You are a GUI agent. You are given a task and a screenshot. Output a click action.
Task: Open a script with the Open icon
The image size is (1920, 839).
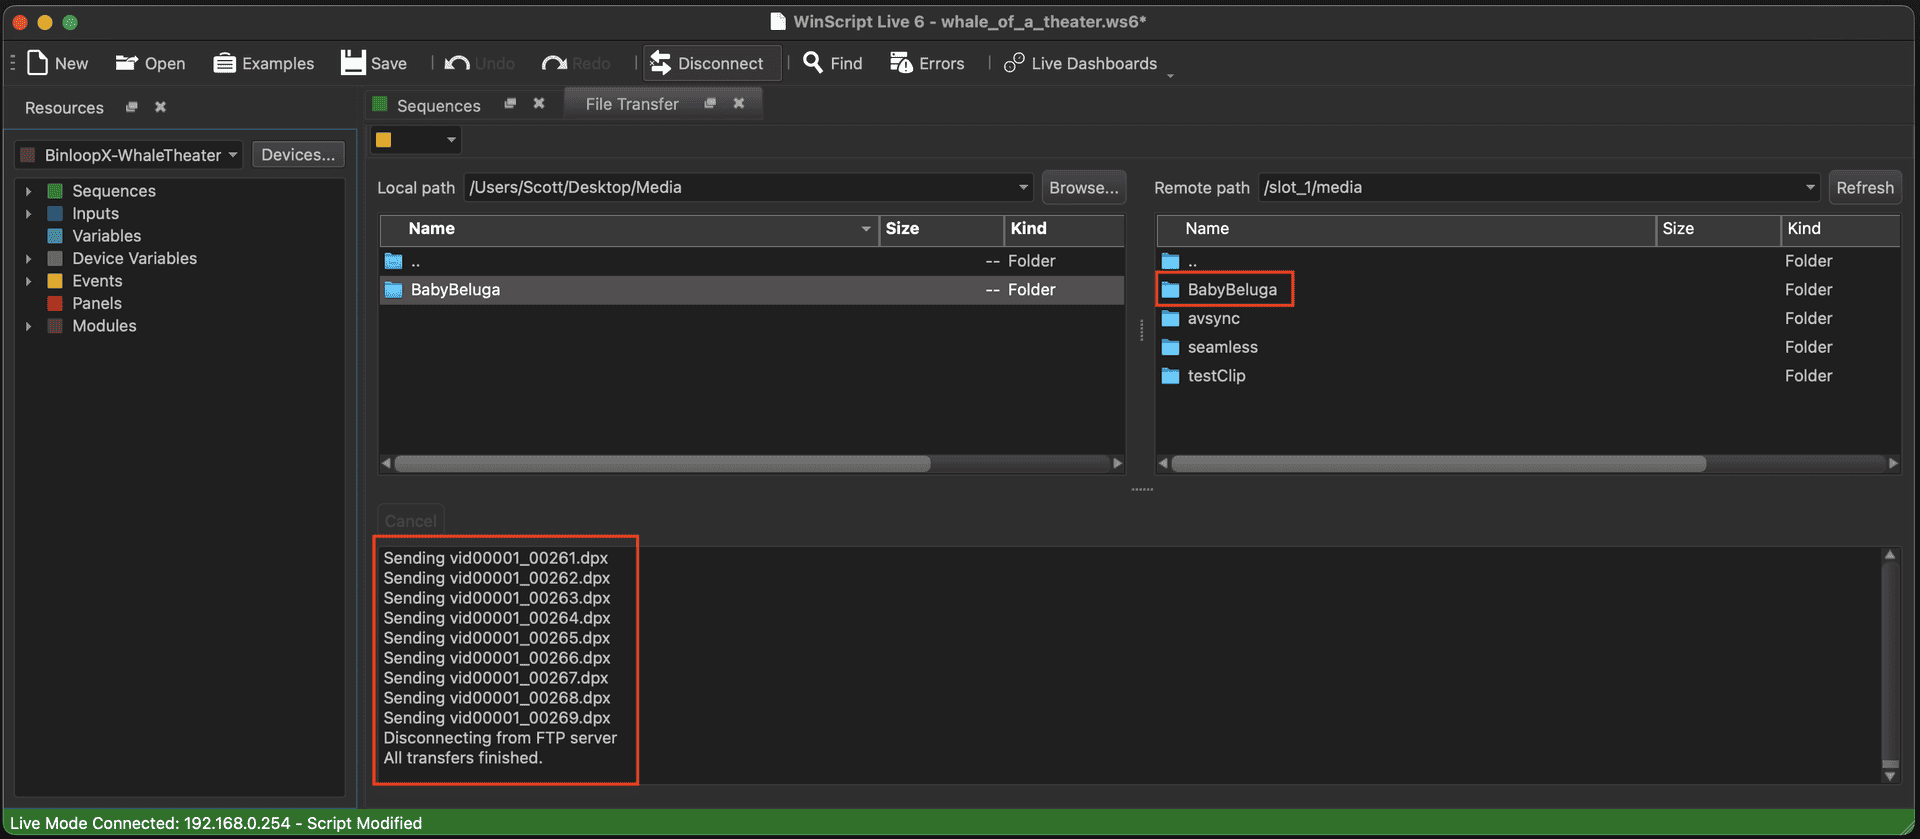tap(126, 63)
